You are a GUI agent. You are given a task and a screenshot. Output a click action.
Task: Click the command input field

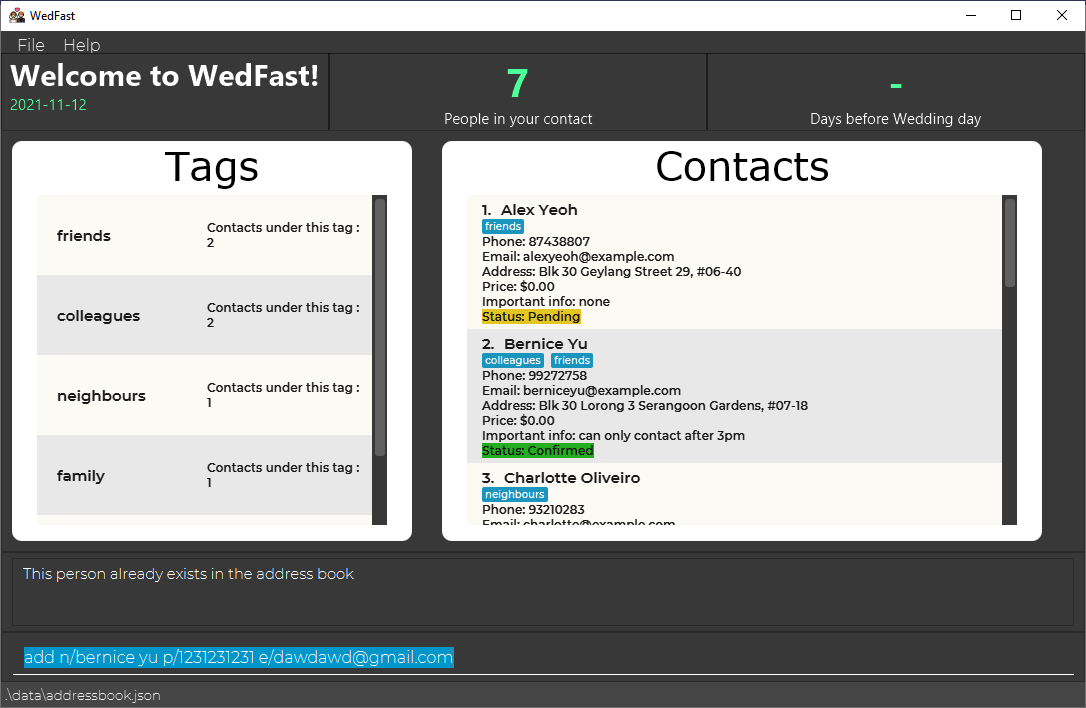[543, 657]
